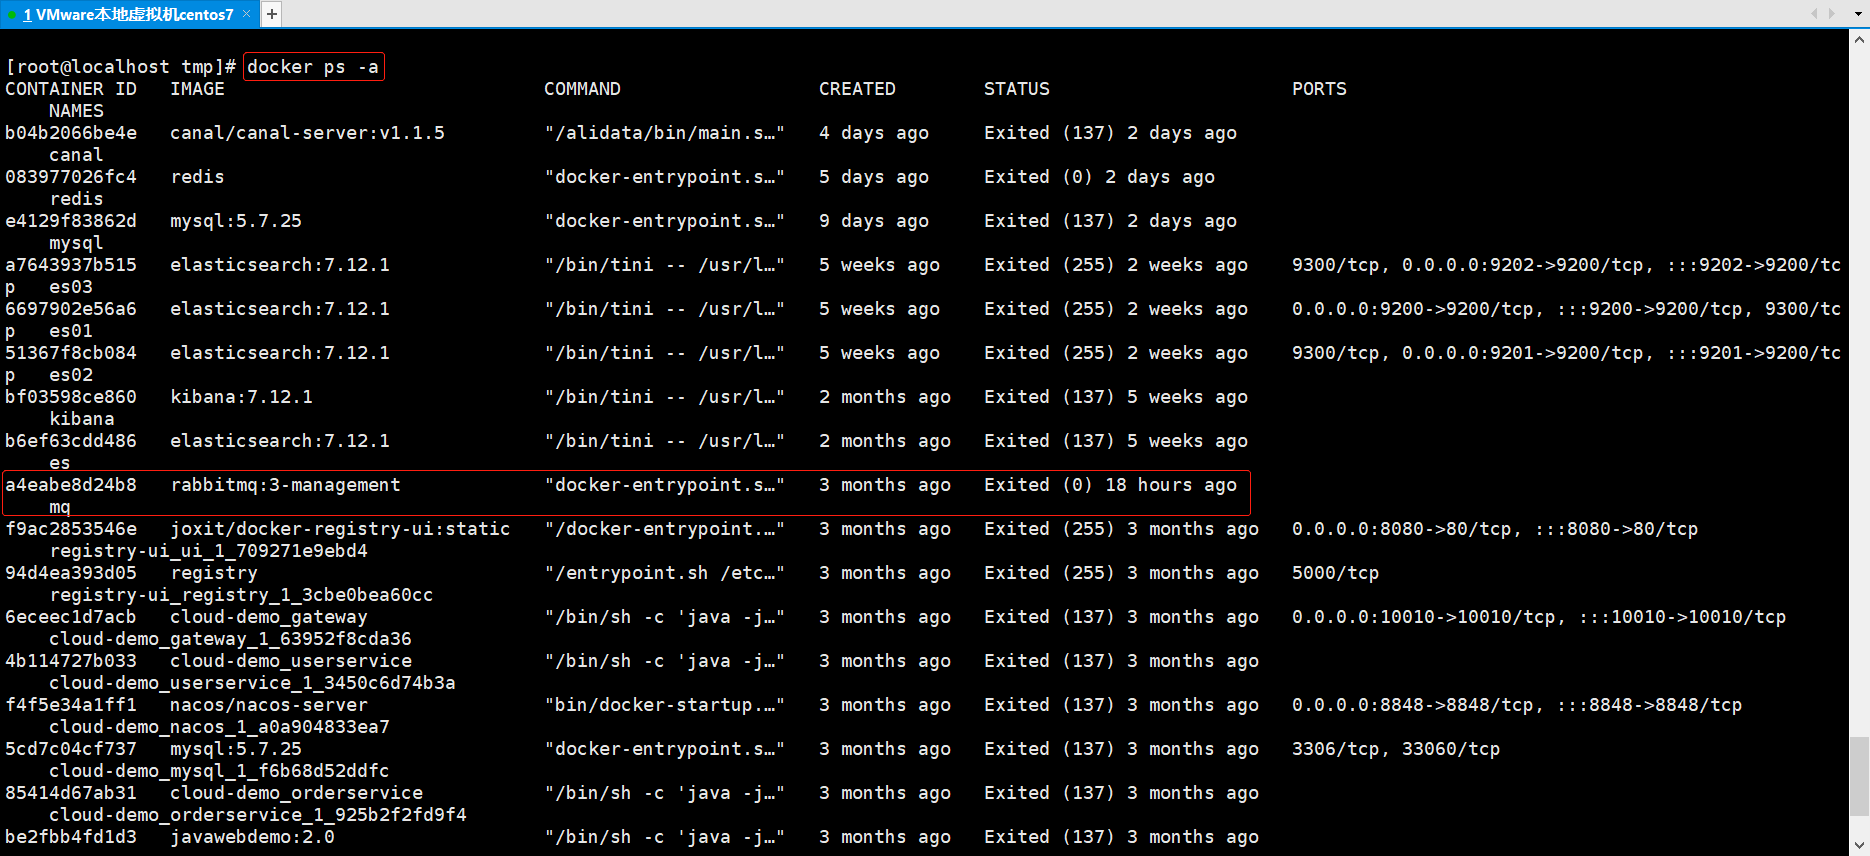
Task: Click container ID b6ef63cdd486
Action: [71, 441]
